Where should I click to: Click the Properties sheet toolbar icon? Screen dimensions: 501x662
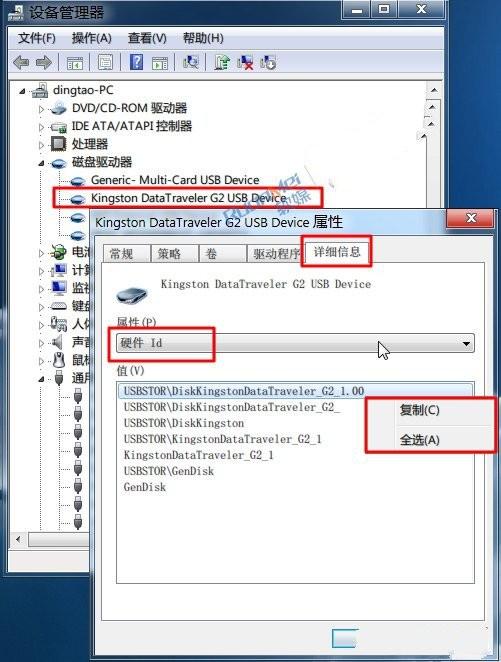[105, 62]
